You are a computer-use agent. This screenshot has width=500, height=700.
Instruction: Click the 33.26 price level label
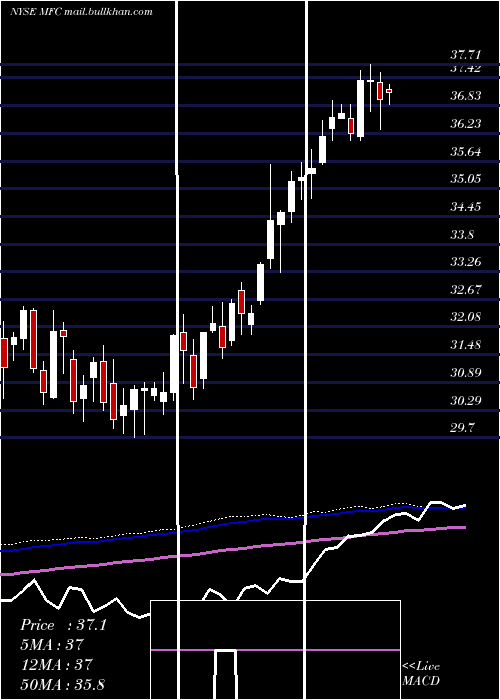point(466,262)
